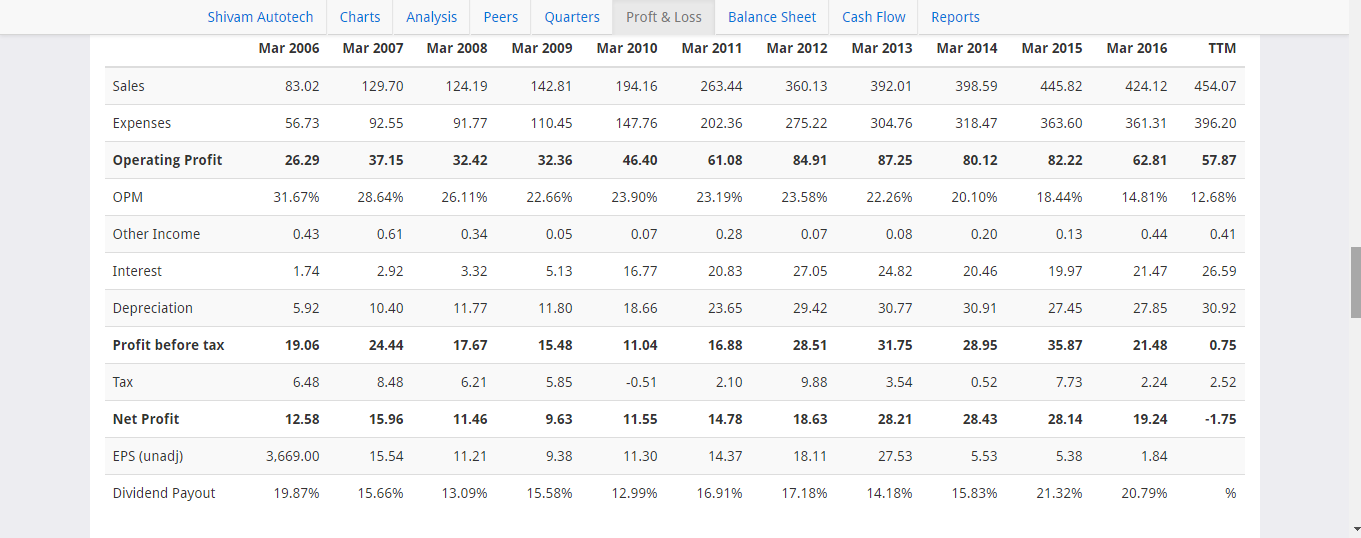Click the Net Profit row label
1361x538 pixels.
tap(146, 419)
